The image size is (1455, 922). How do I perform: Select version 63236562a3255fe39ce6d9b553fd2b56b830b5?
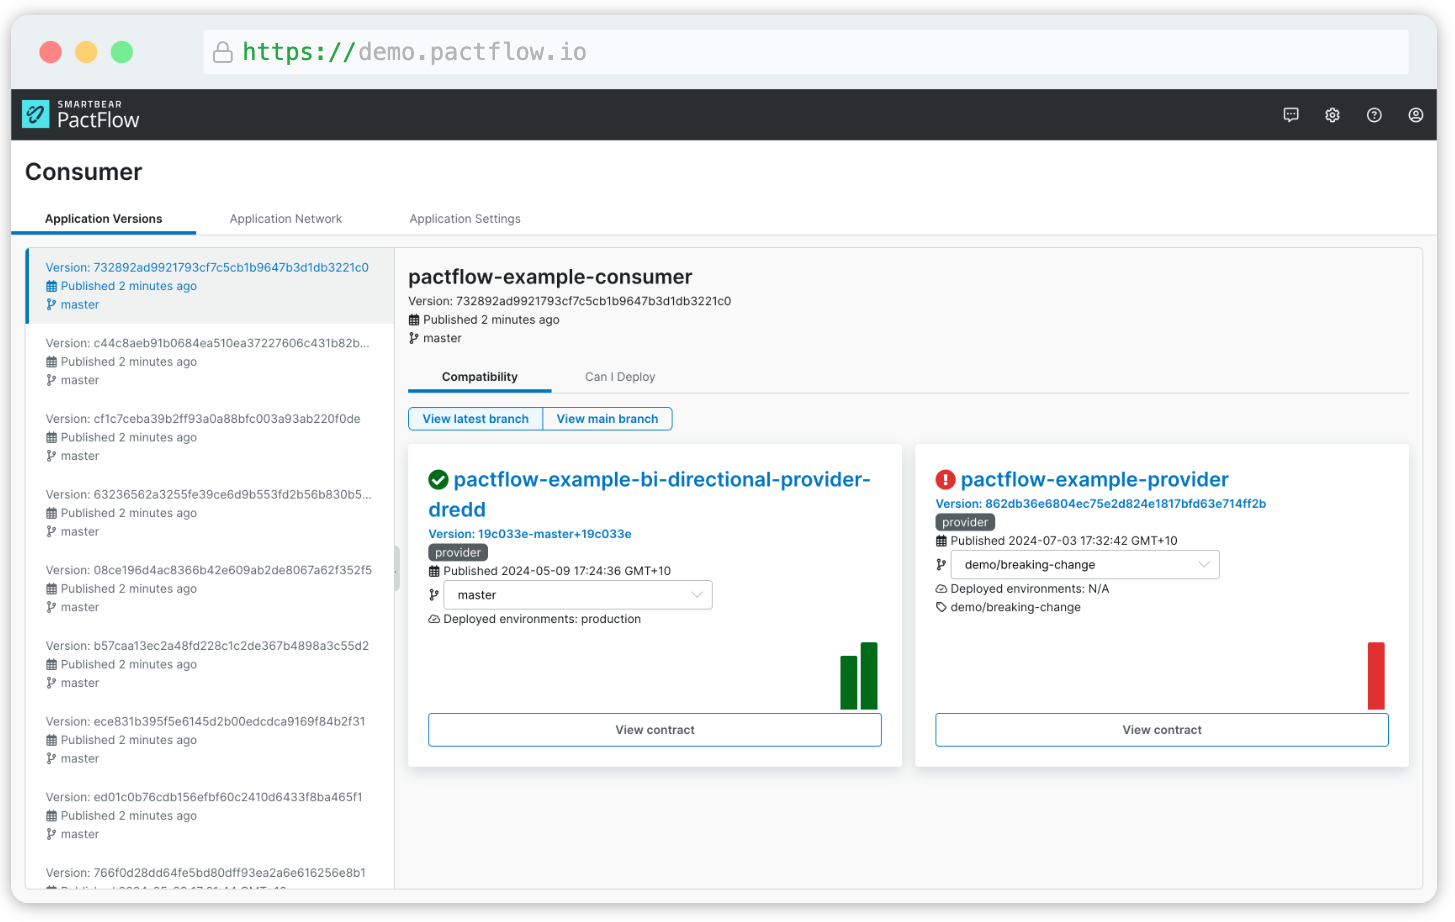pyautogui.click(x=210, y=513)
